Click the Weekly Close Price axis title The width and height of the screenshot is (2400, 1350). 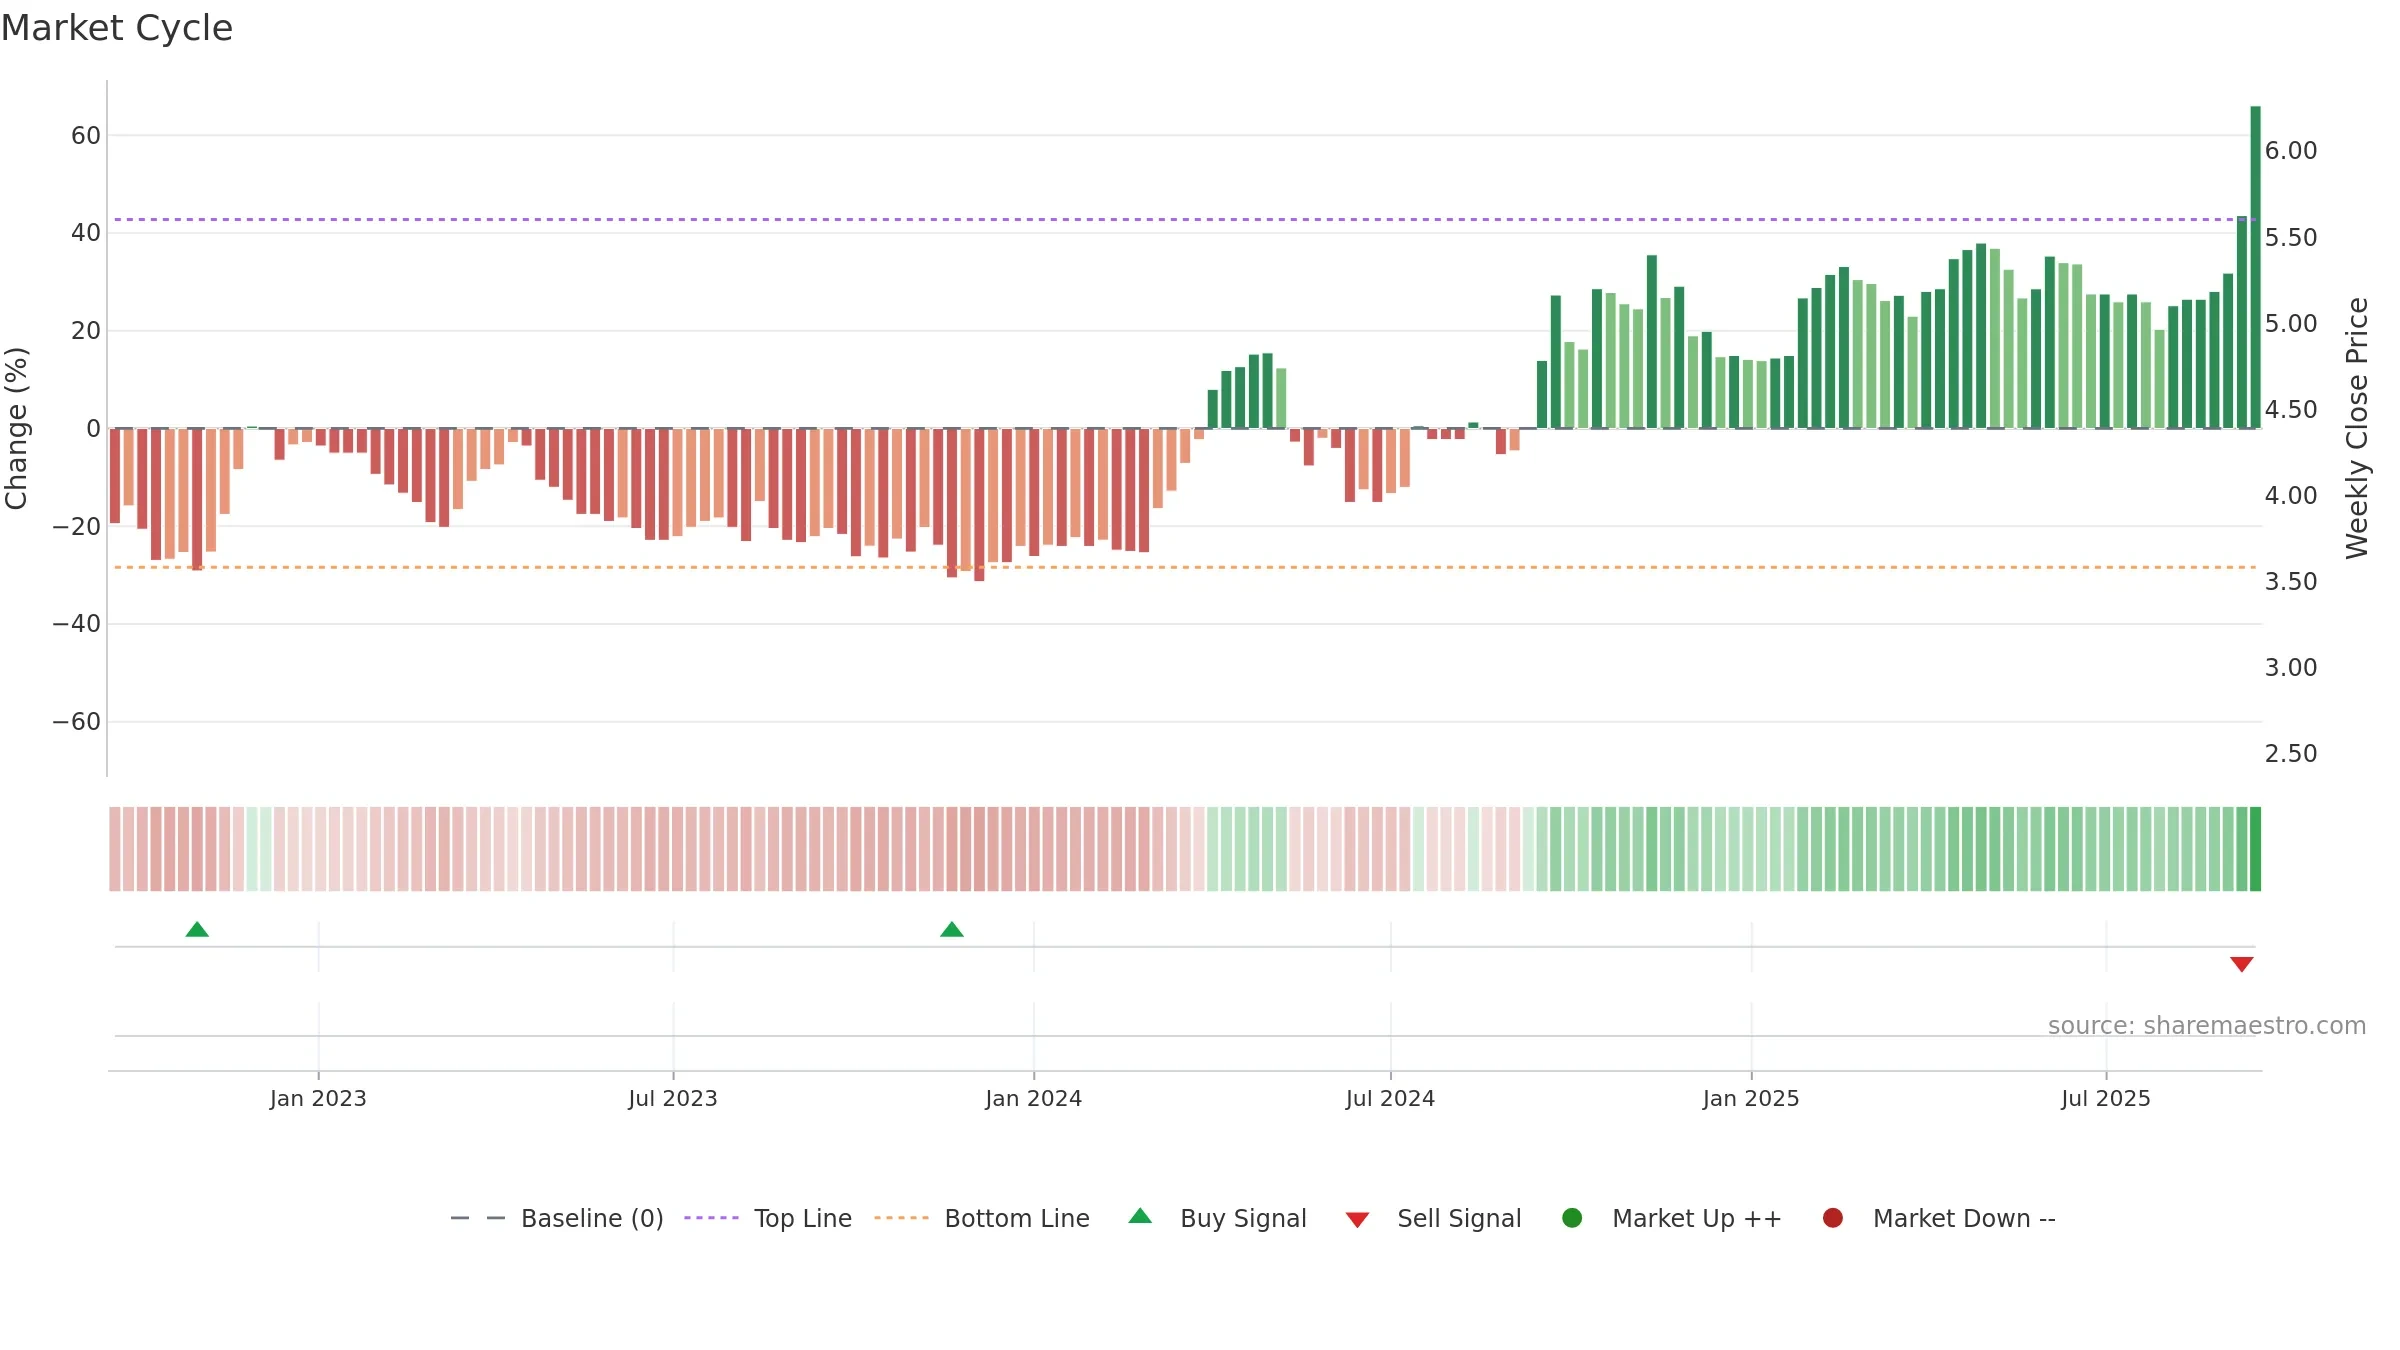click(2357, 428)
